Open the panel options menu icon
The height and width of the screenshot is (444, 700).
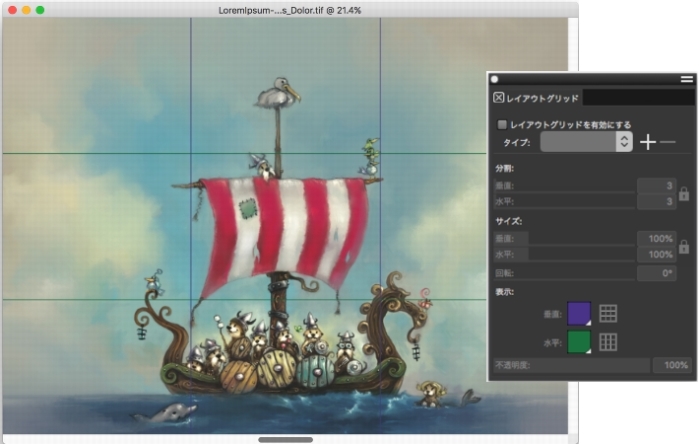[x=687, y=78]
